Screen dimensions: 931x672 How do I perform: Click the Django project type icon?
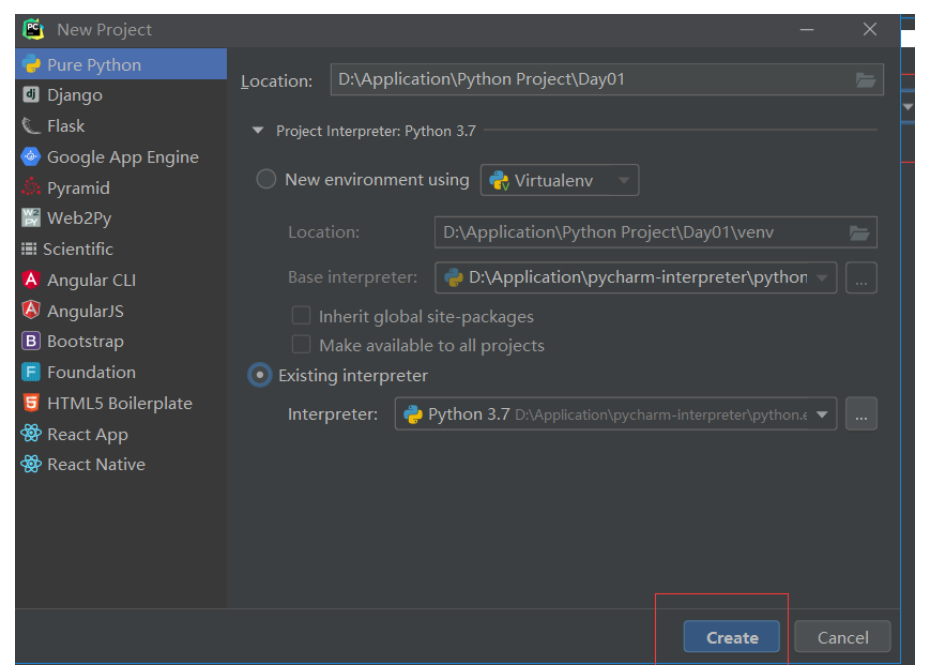(31, 94)
